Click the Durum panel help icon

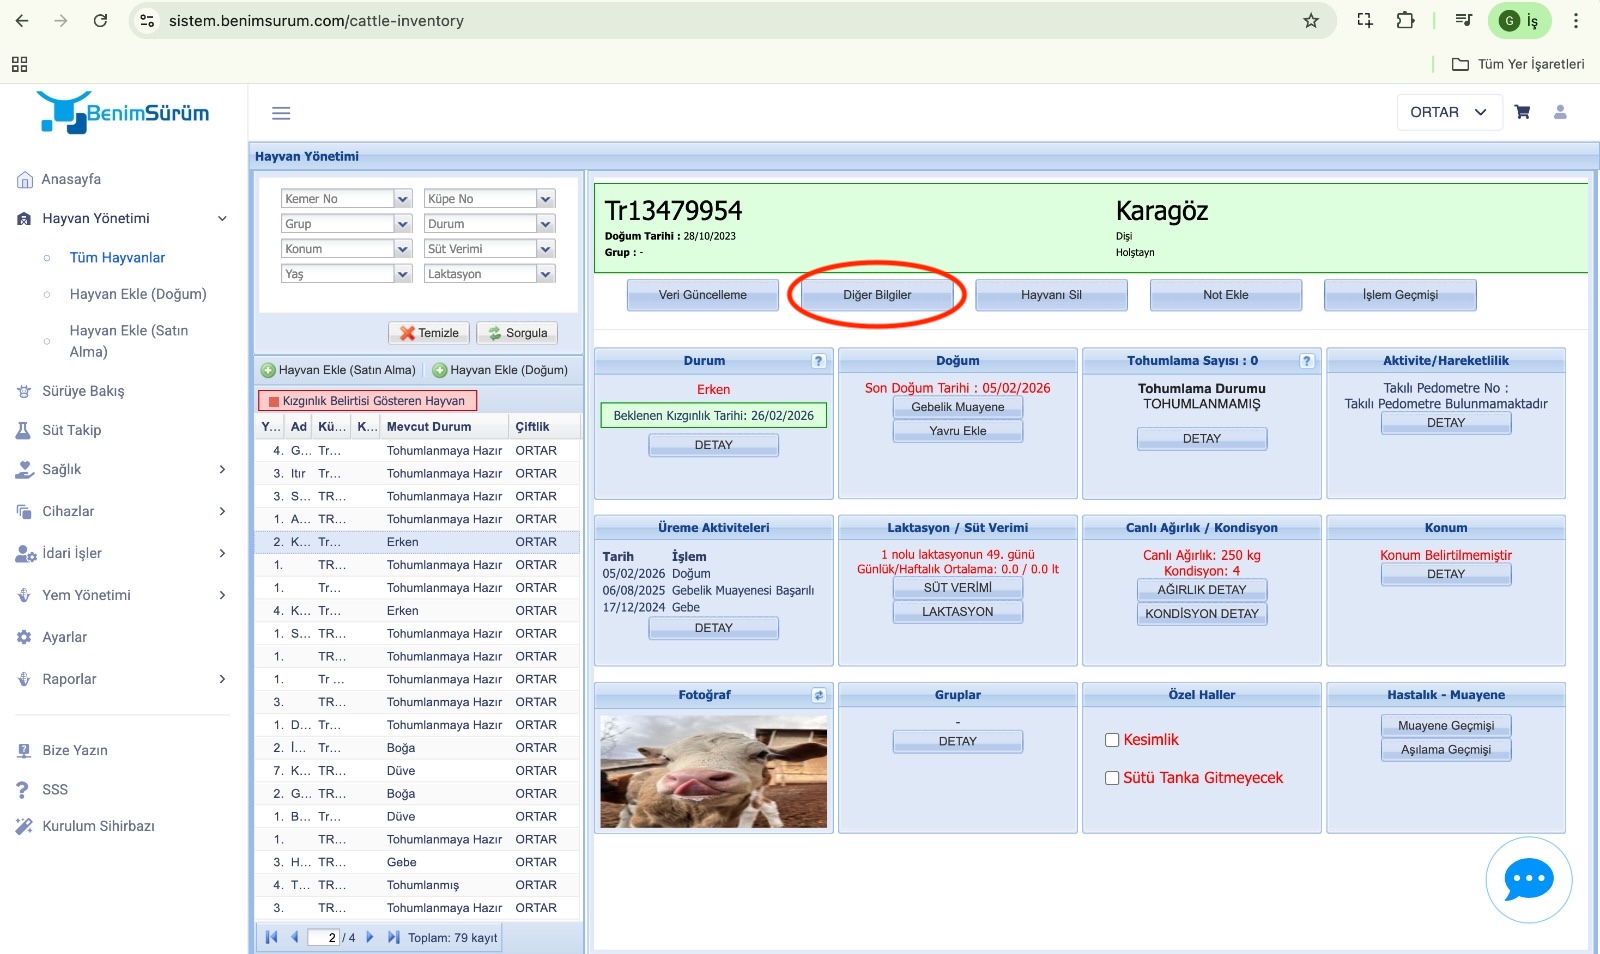(x=818, y=361)
